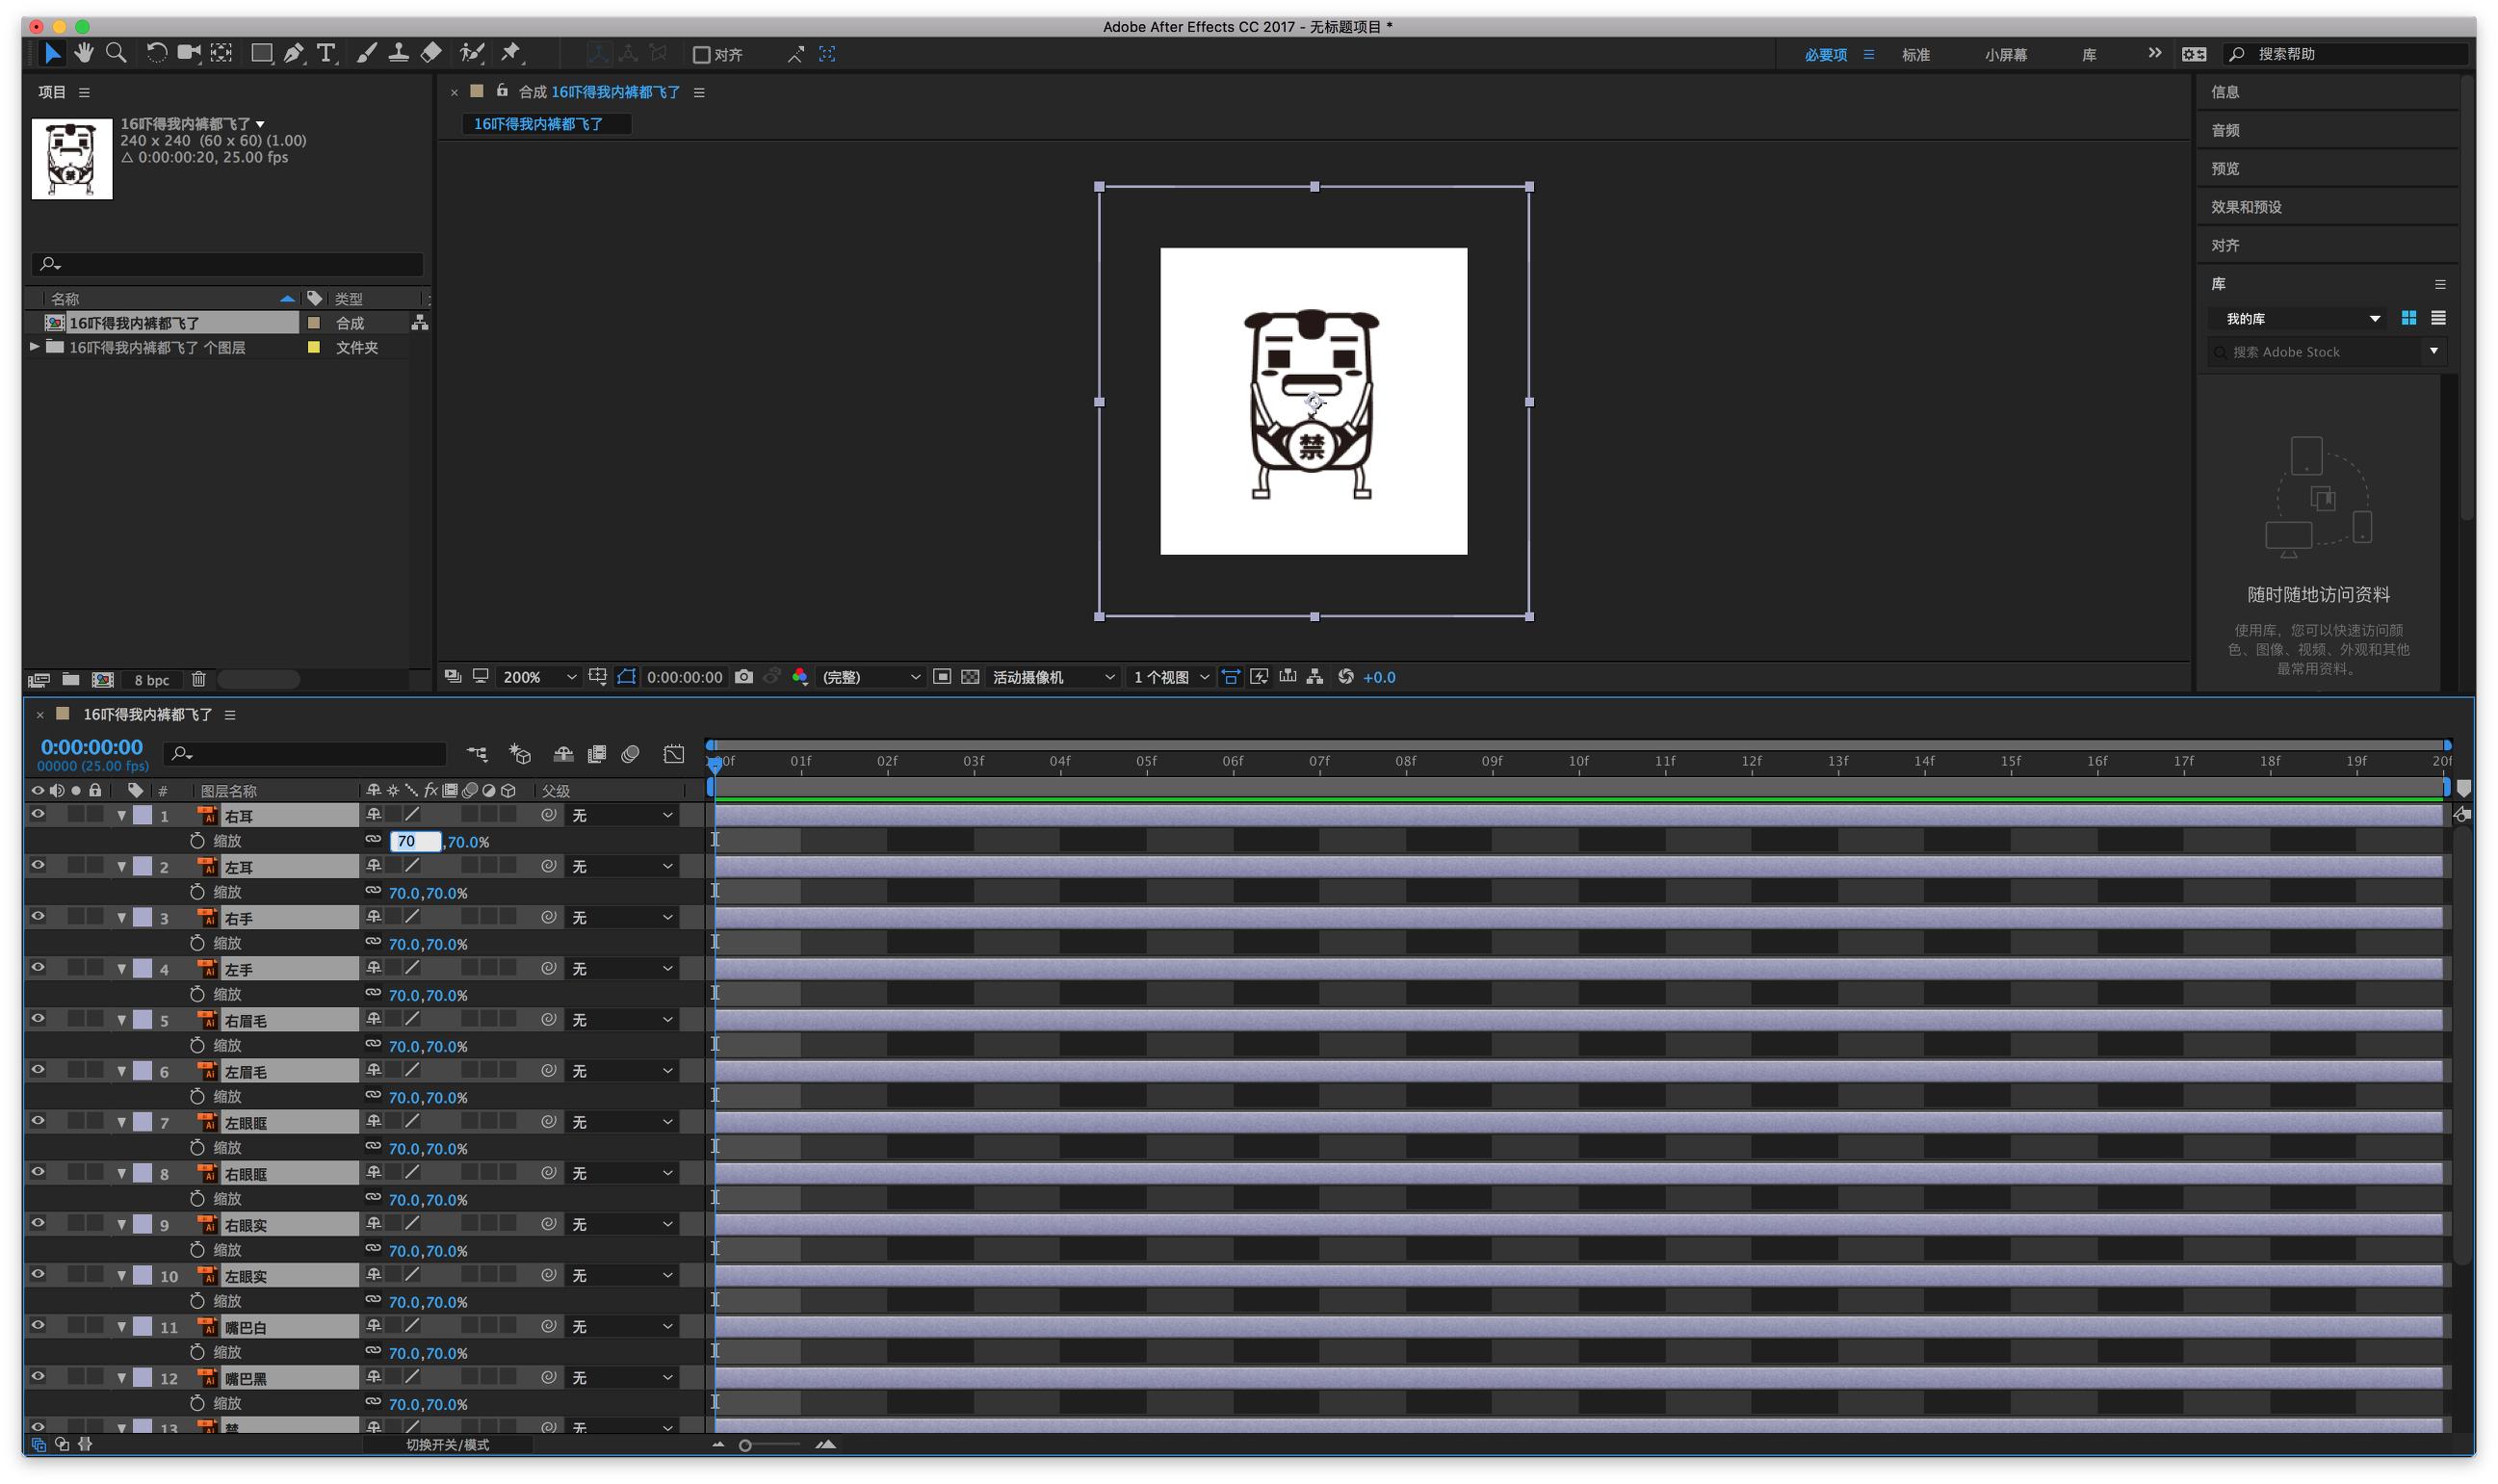Click the trash delete icon in project panel
Image resolution: width=2498 pixels, height=1484 pixels.
198,680
